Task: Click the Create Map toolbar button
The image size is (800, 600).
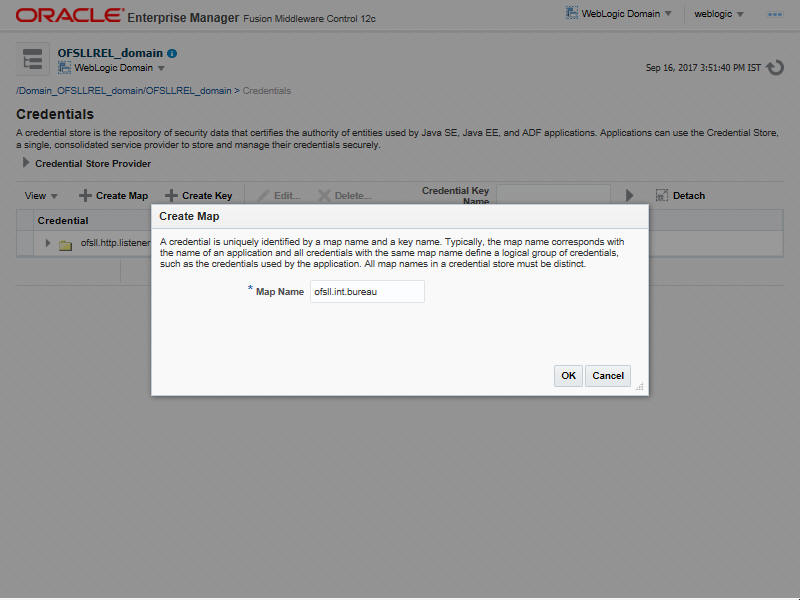Action: [113, 195]
